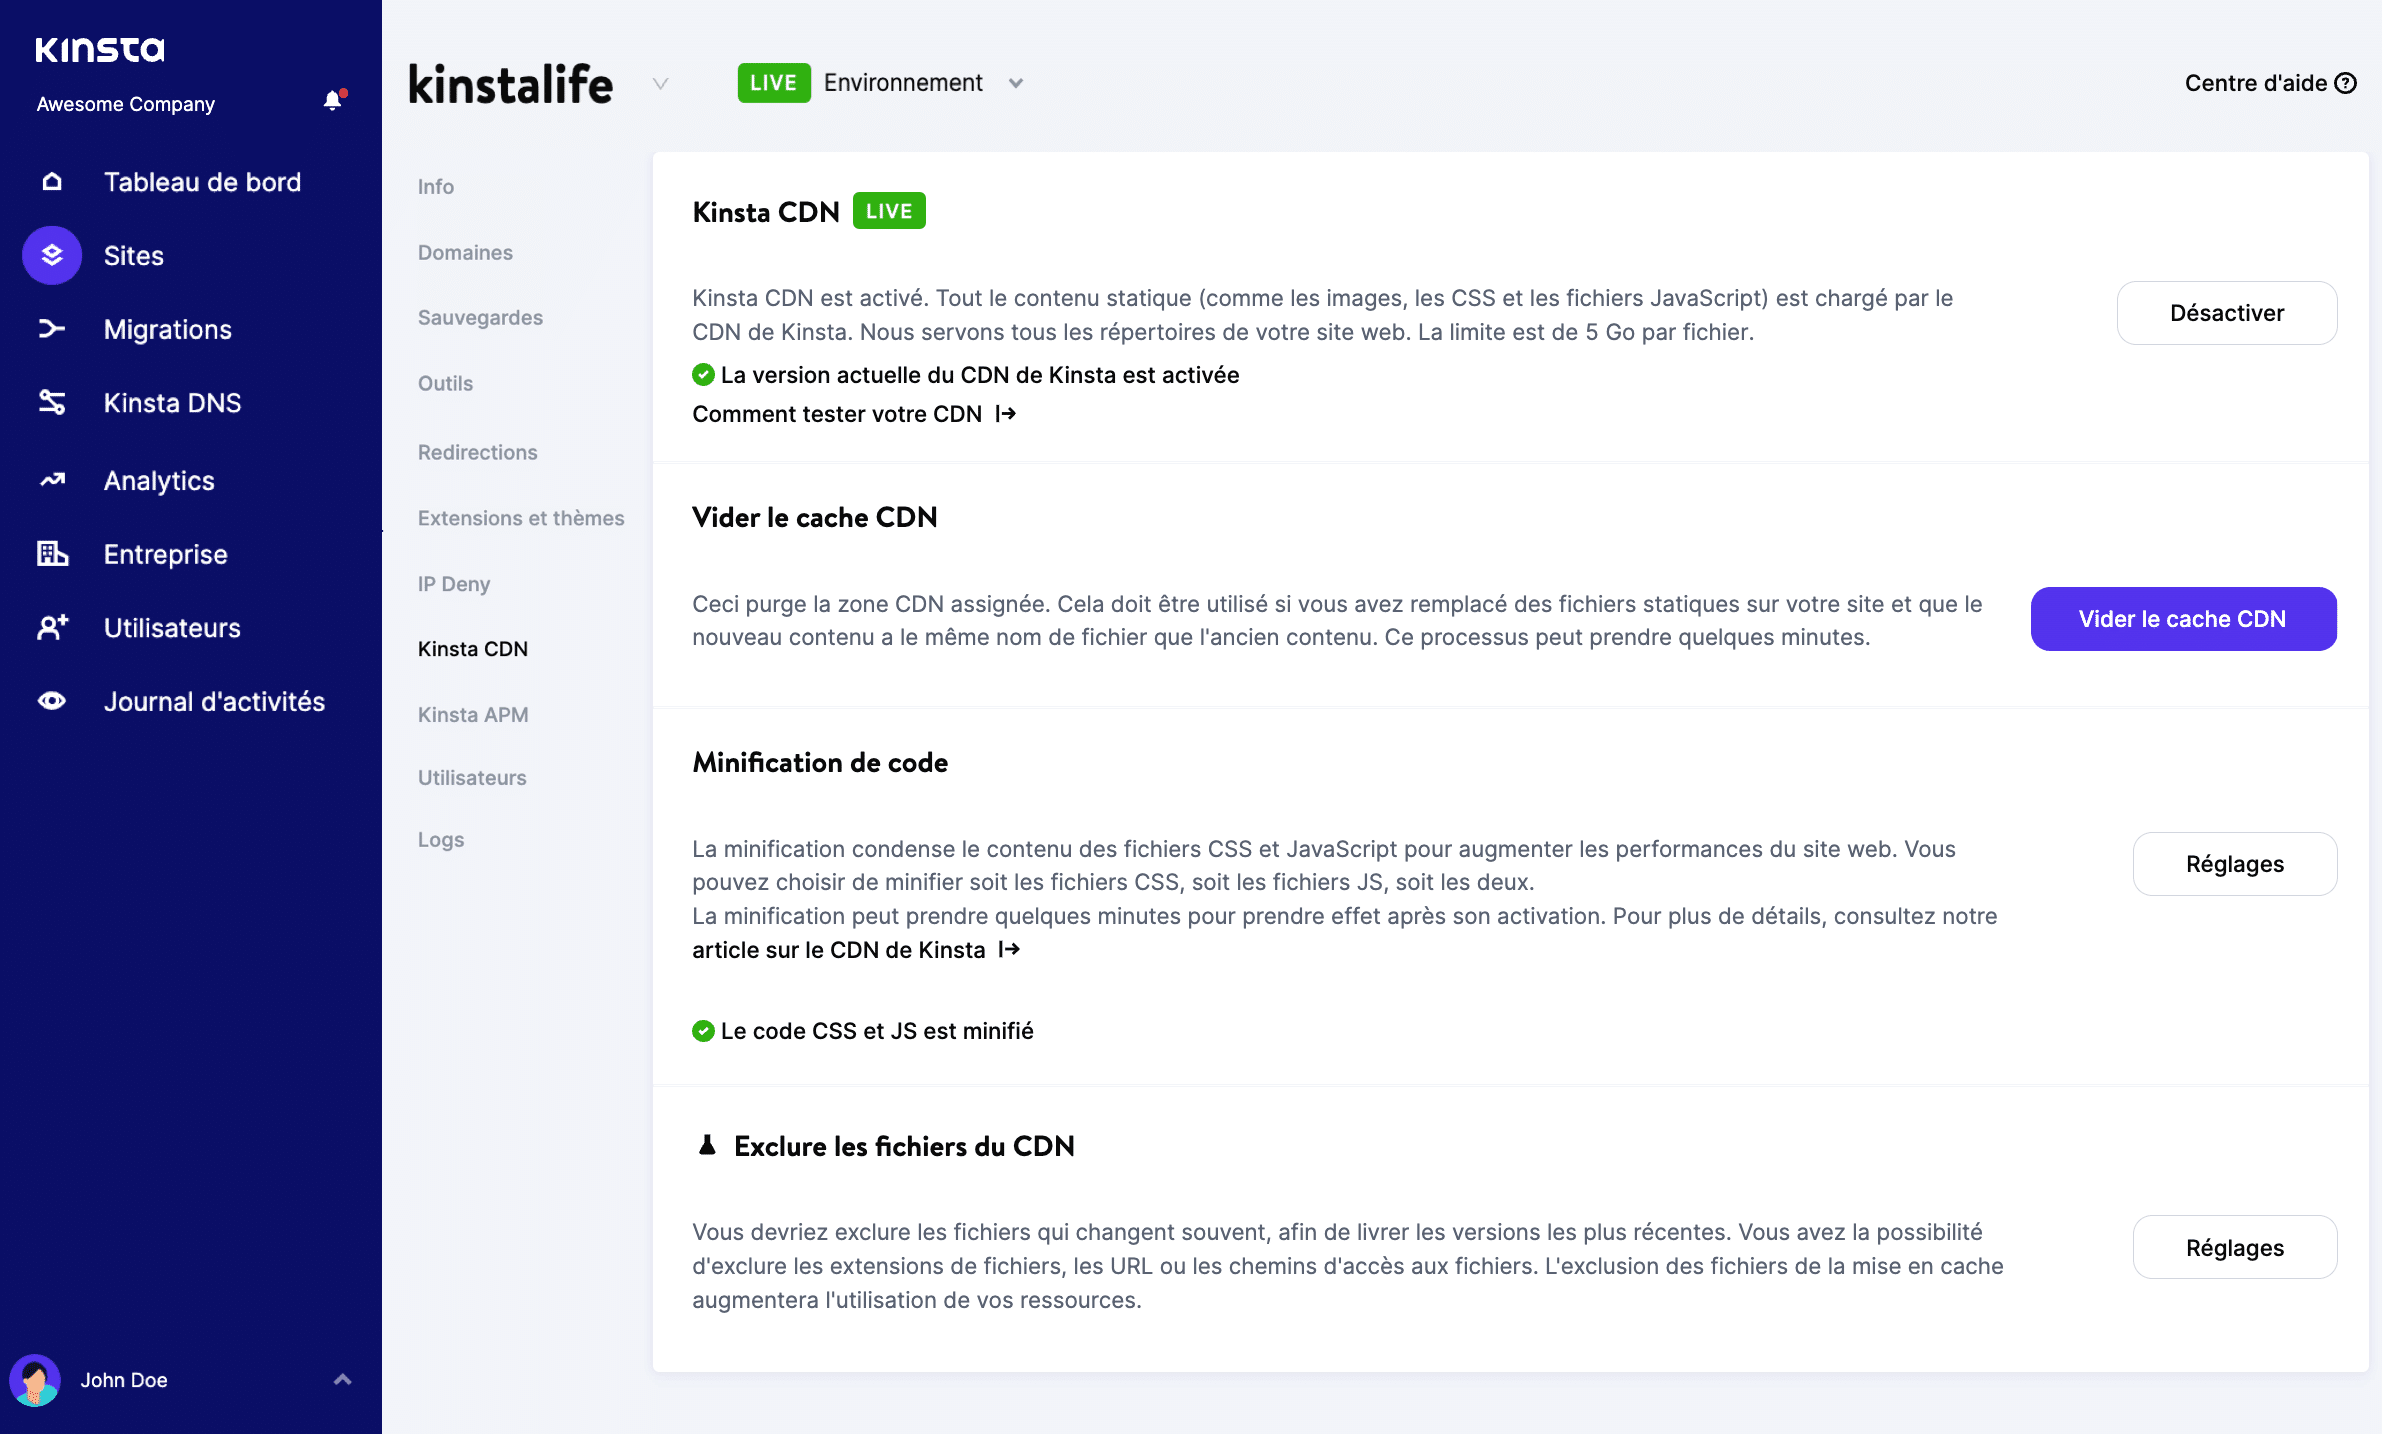The image size is (2382, 1434).
Task: Click the Vider le cache CDN button
Action: pos(2183,617)
